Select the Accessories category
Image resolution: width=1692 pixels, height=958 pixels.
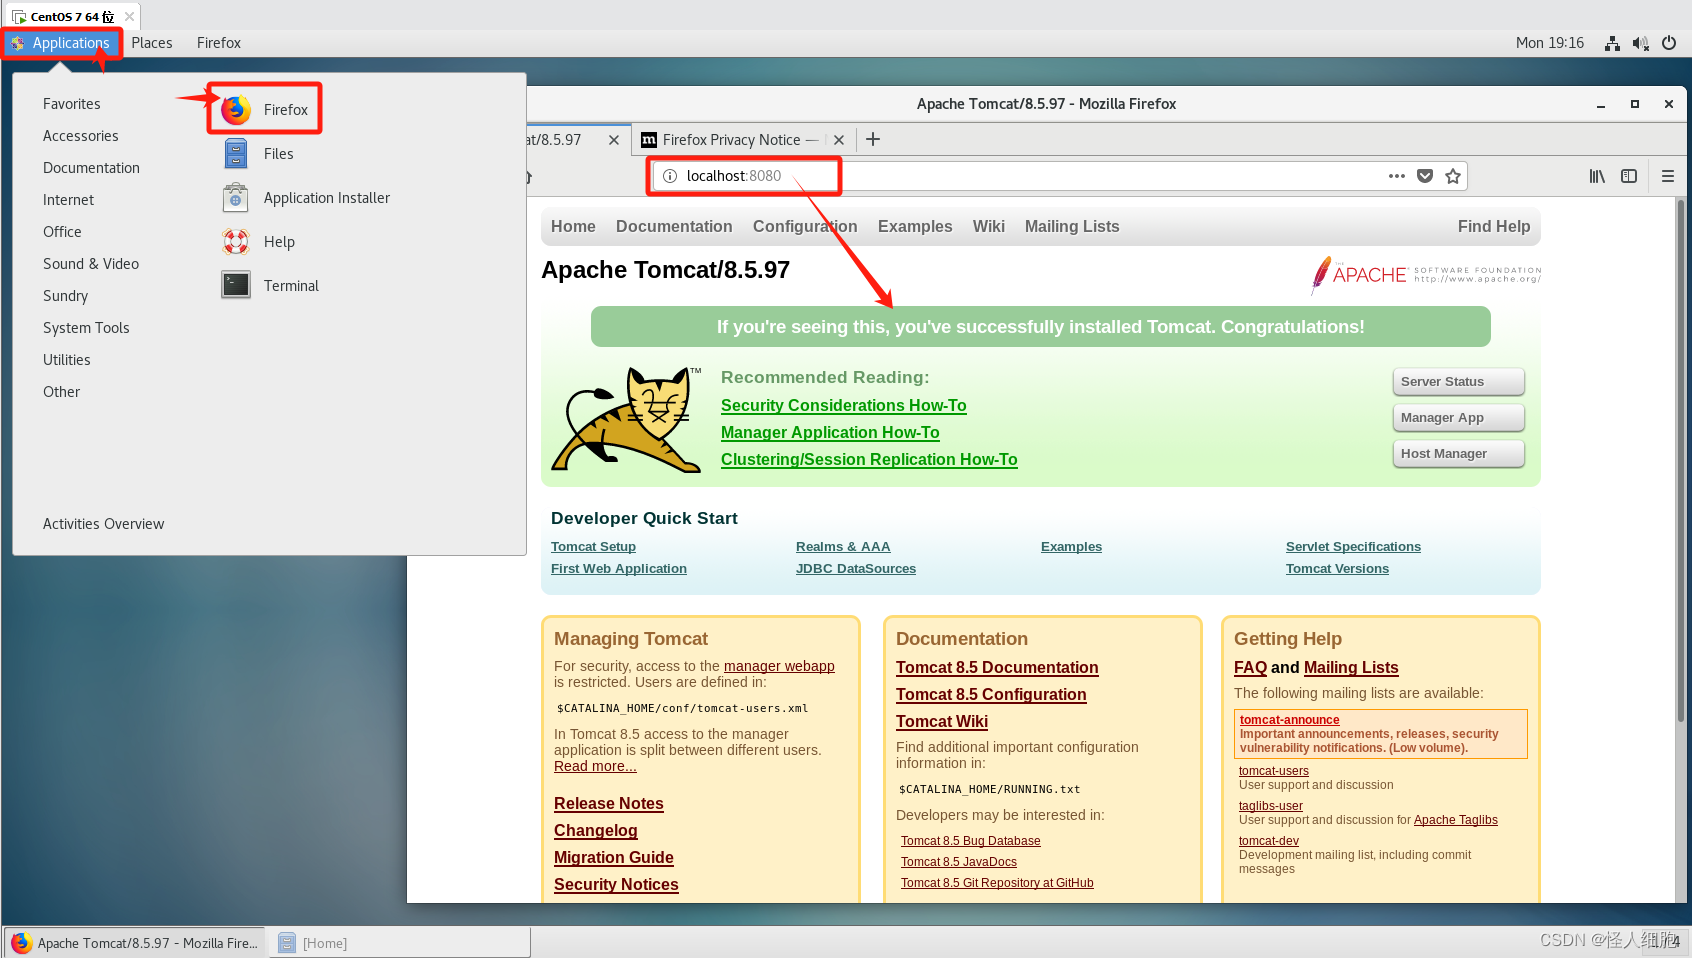click(81, 136)
